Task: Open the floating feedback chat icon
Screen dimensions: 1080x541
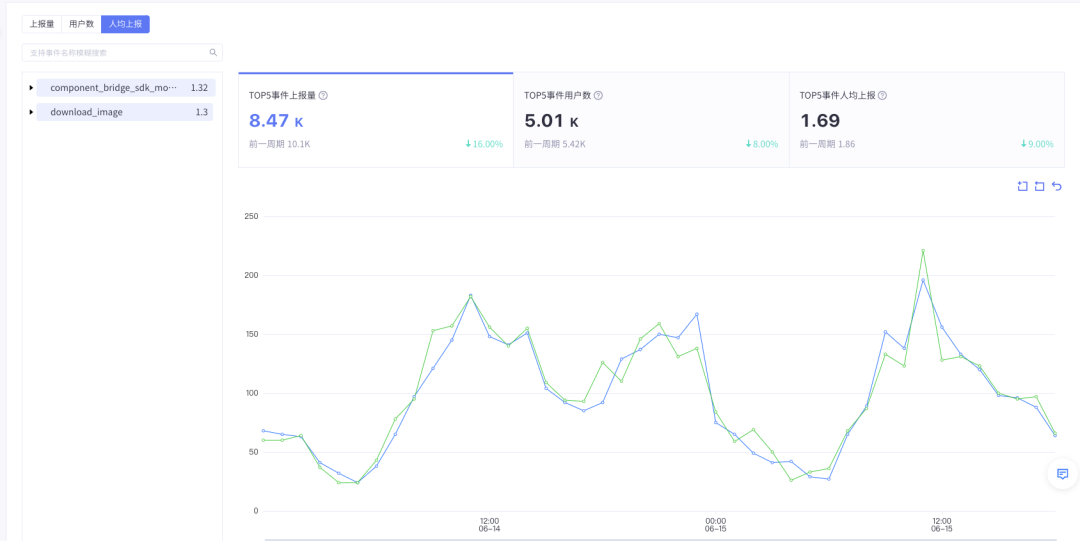Action: coord(1062,474)
